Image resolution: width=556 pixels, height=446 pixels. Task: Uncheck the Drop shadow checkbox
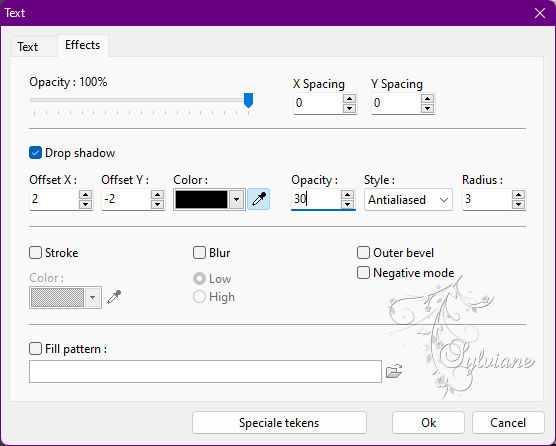coord(35,153)
